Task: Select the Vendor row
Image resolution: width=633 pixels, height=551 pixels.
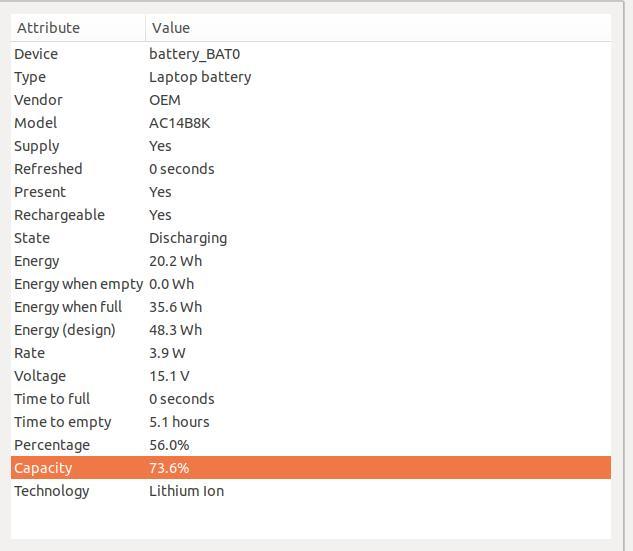Action: tap(311, 100)
